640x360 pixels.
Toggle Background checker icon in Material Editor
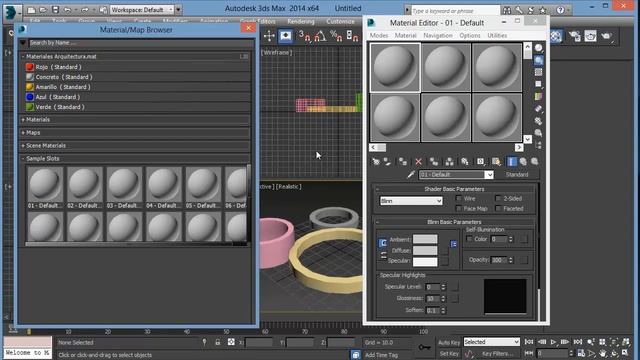click(x=539, y=72)
